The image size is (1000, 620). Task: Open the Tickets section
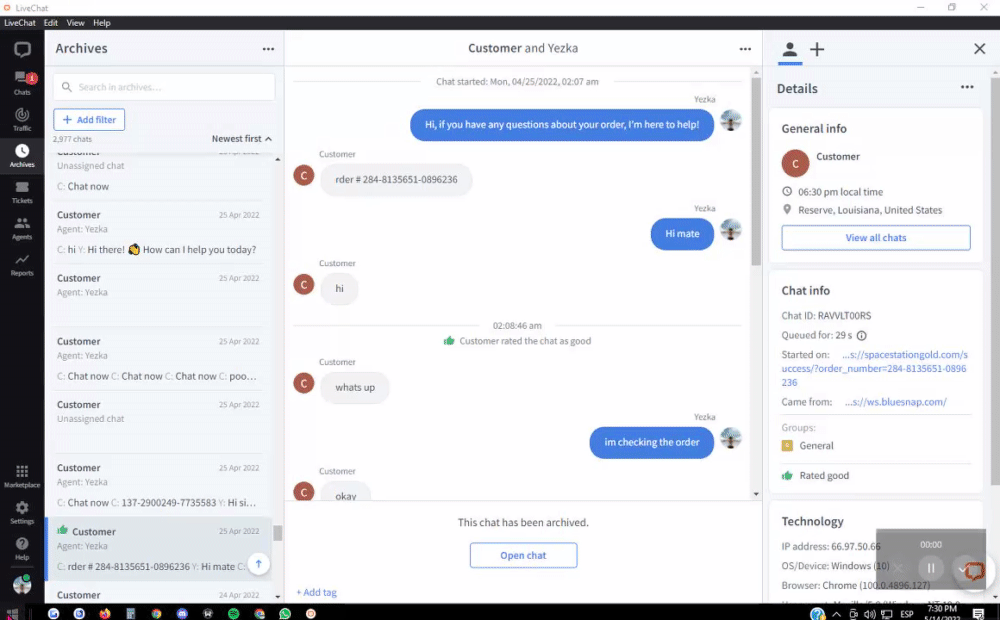(x=22, y=192)
